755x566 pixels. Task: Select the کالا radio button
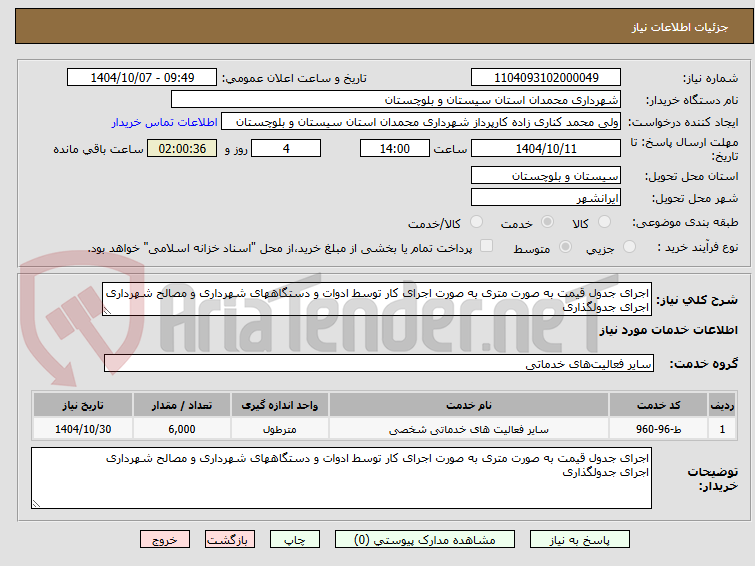tap(604, 222)
